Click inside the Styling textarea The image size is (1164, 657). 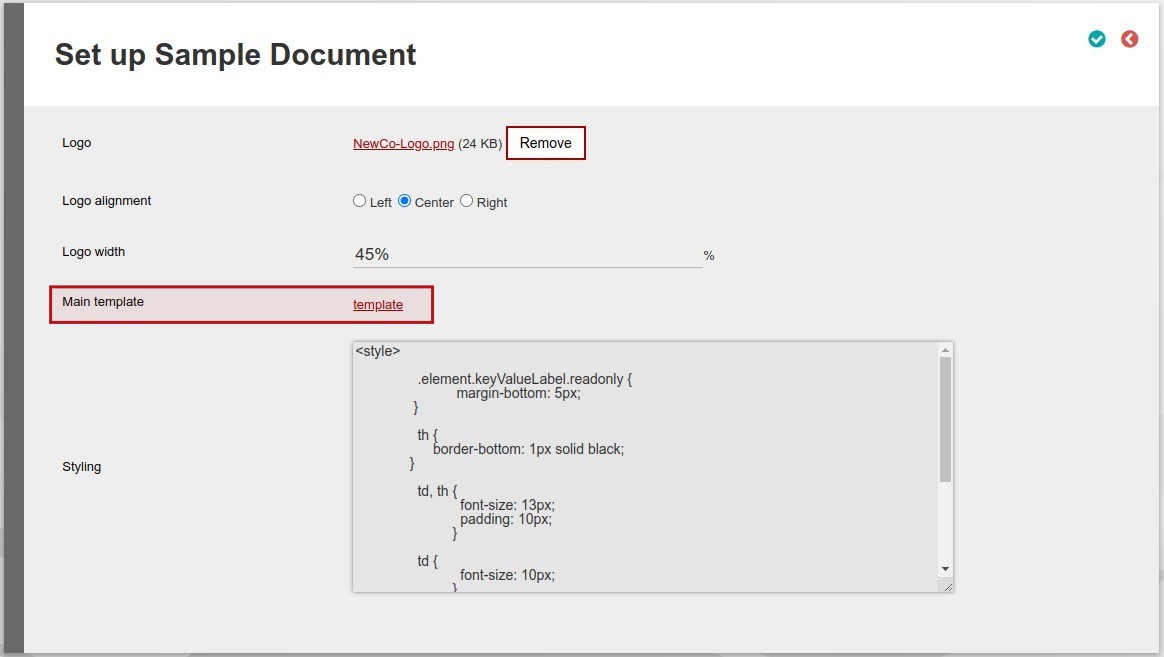(x=645, y=467)
